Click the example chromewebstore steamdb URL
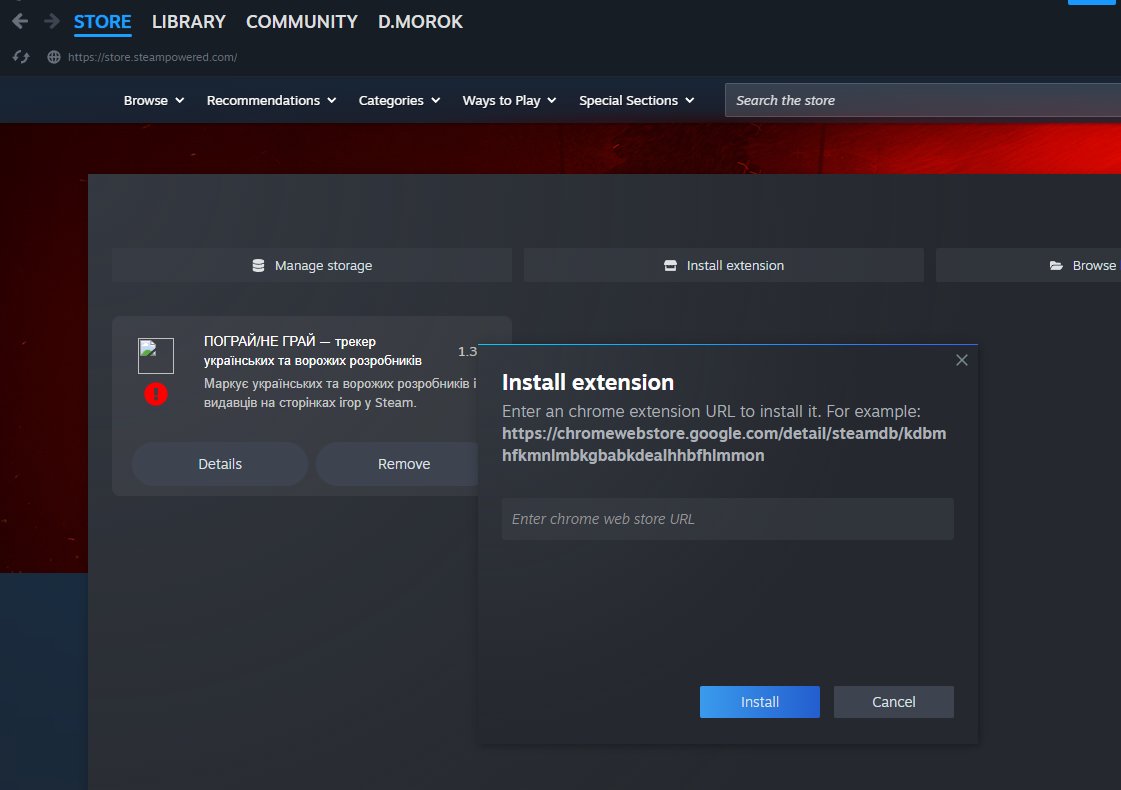 [724, 444]
